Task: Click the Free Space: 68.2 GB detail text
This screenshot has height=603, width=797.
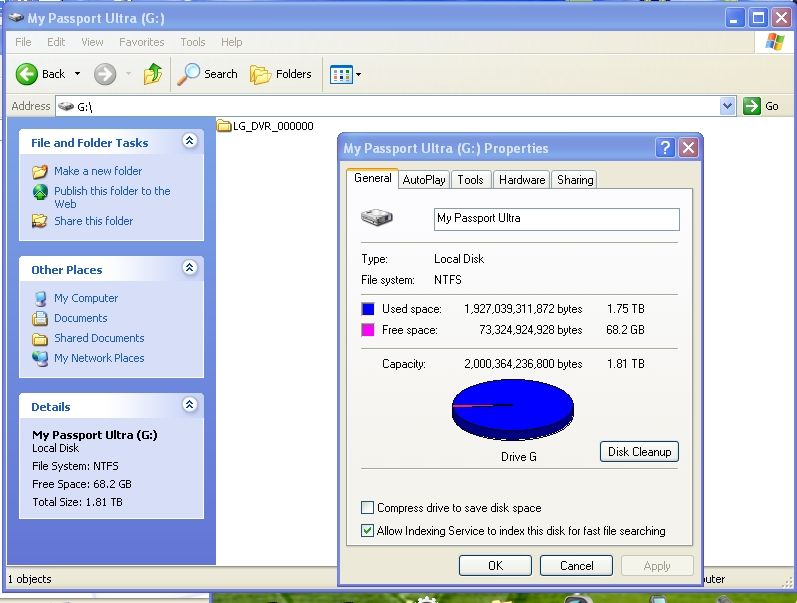Action: click(x=82, y=484)
